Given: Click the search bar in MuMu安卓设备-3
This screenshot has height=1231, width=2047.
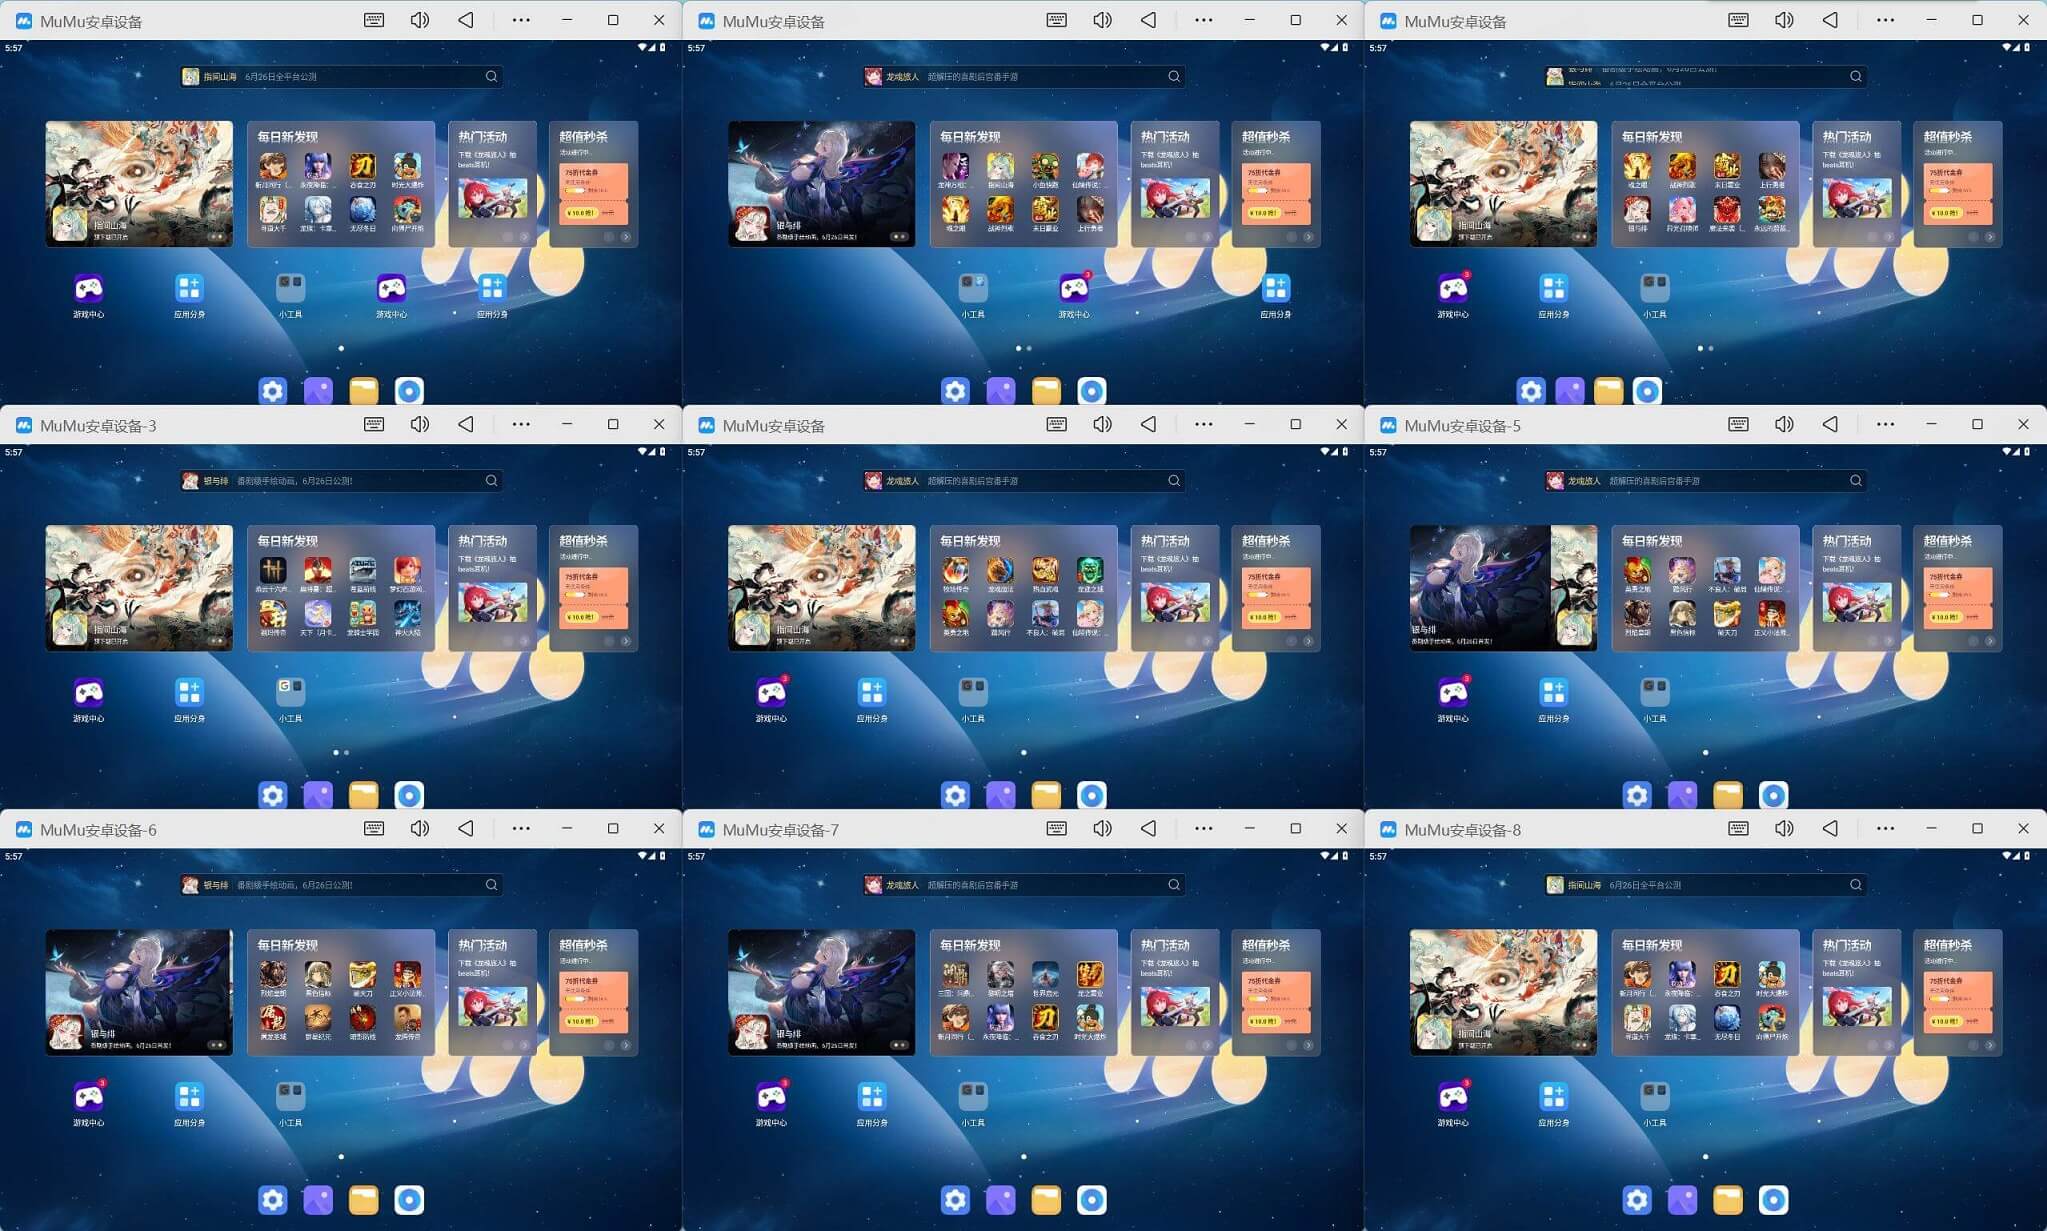Looking at the screenshot, I should click(341, 481).
